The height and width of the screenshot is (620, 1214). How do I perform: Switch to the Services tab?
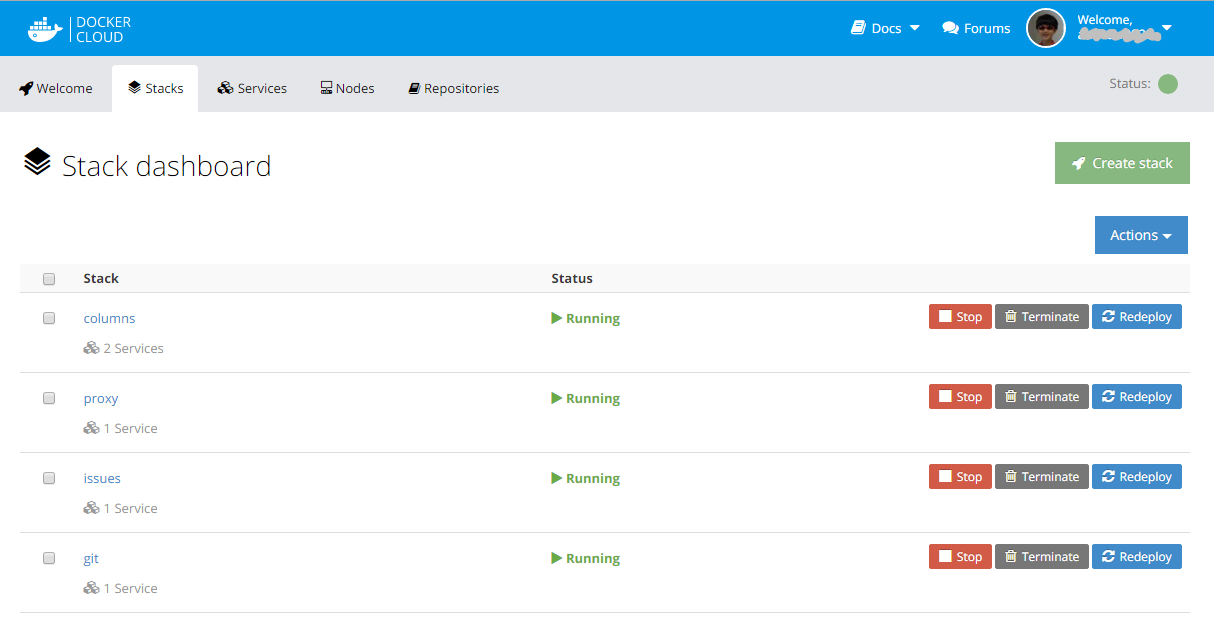[x=252, y=88]
